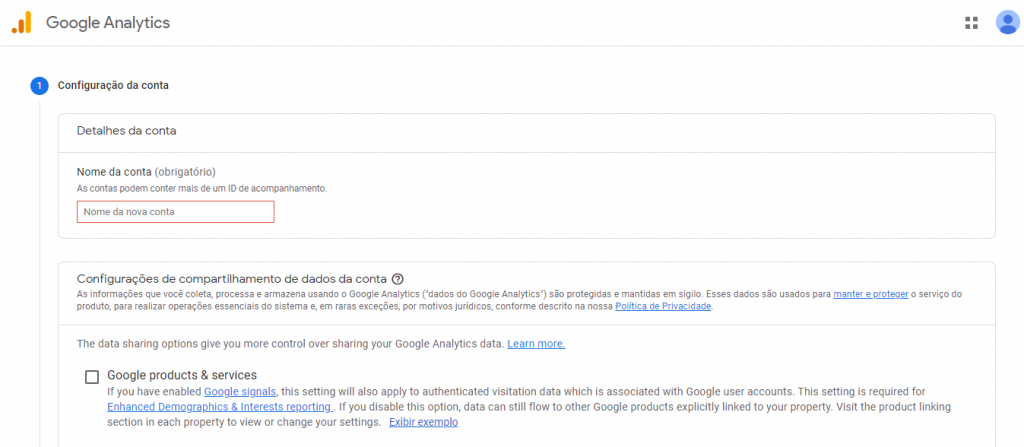Open the Google signals link
This screenshot has height=447, width=1024.
[240, 392]
